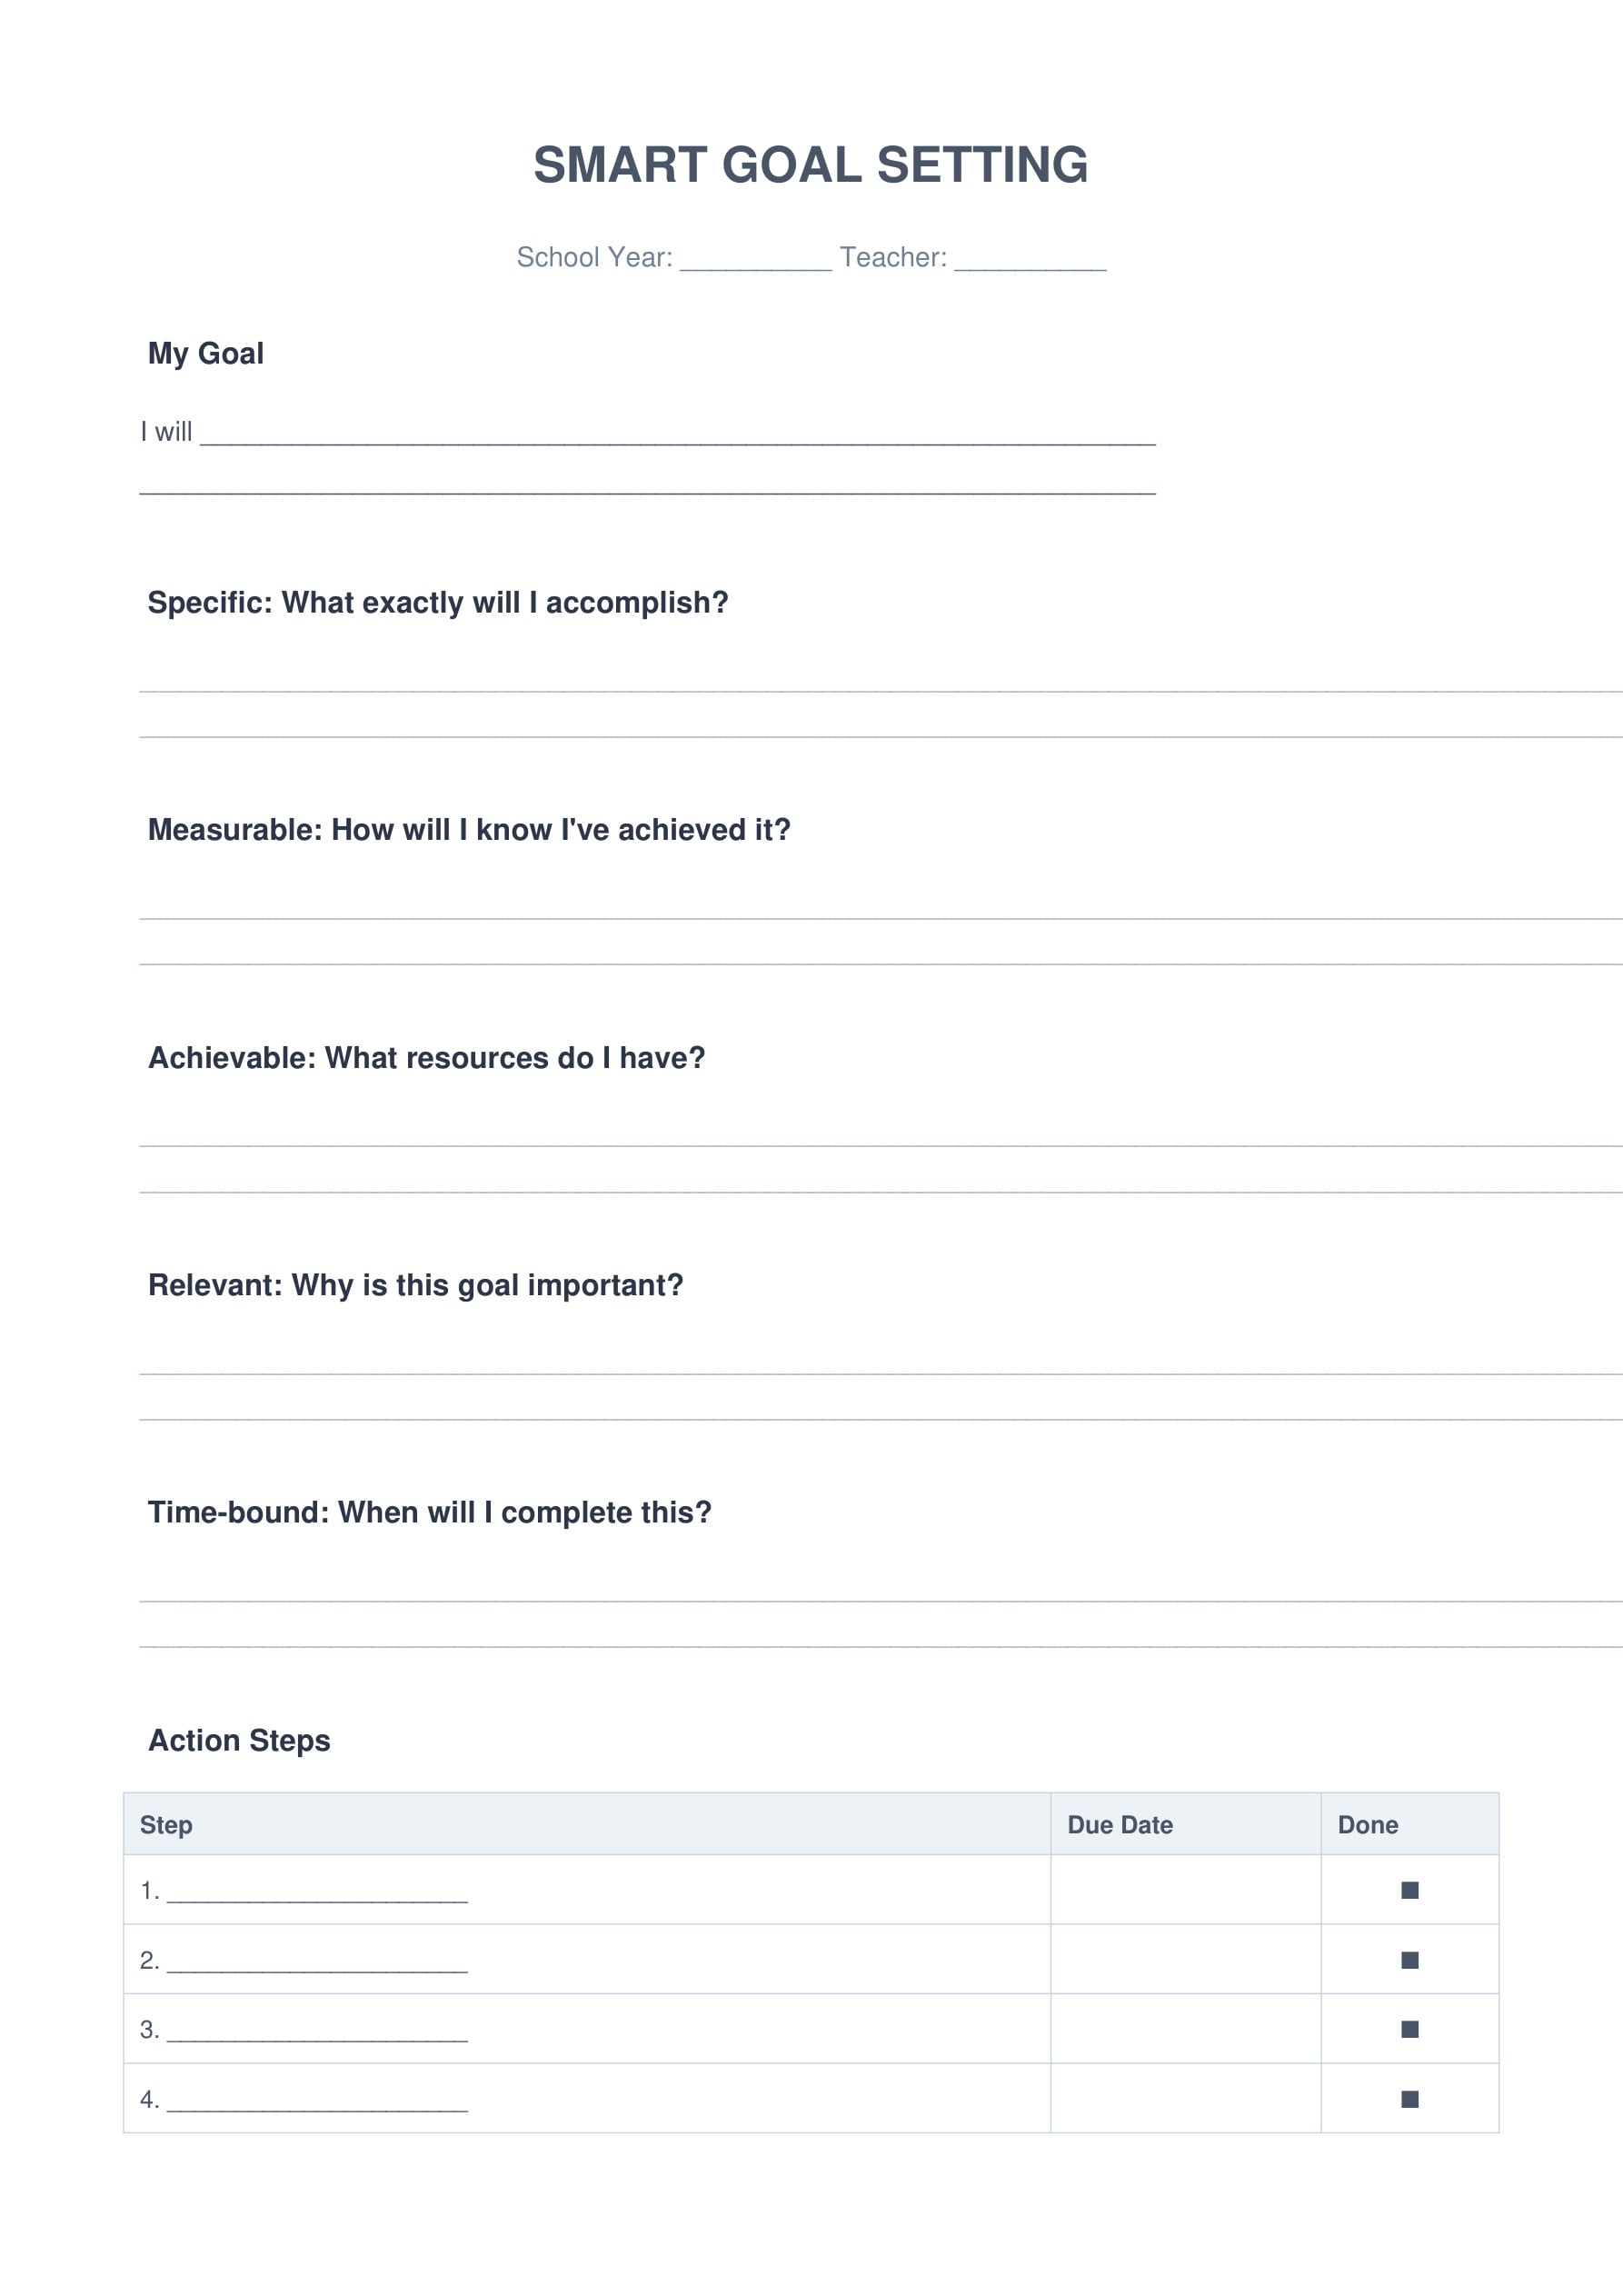Click the Due Date cell for step 3
Image resolution: width=1623 pixels, height=2296 pixels.
point(1185,2029)
